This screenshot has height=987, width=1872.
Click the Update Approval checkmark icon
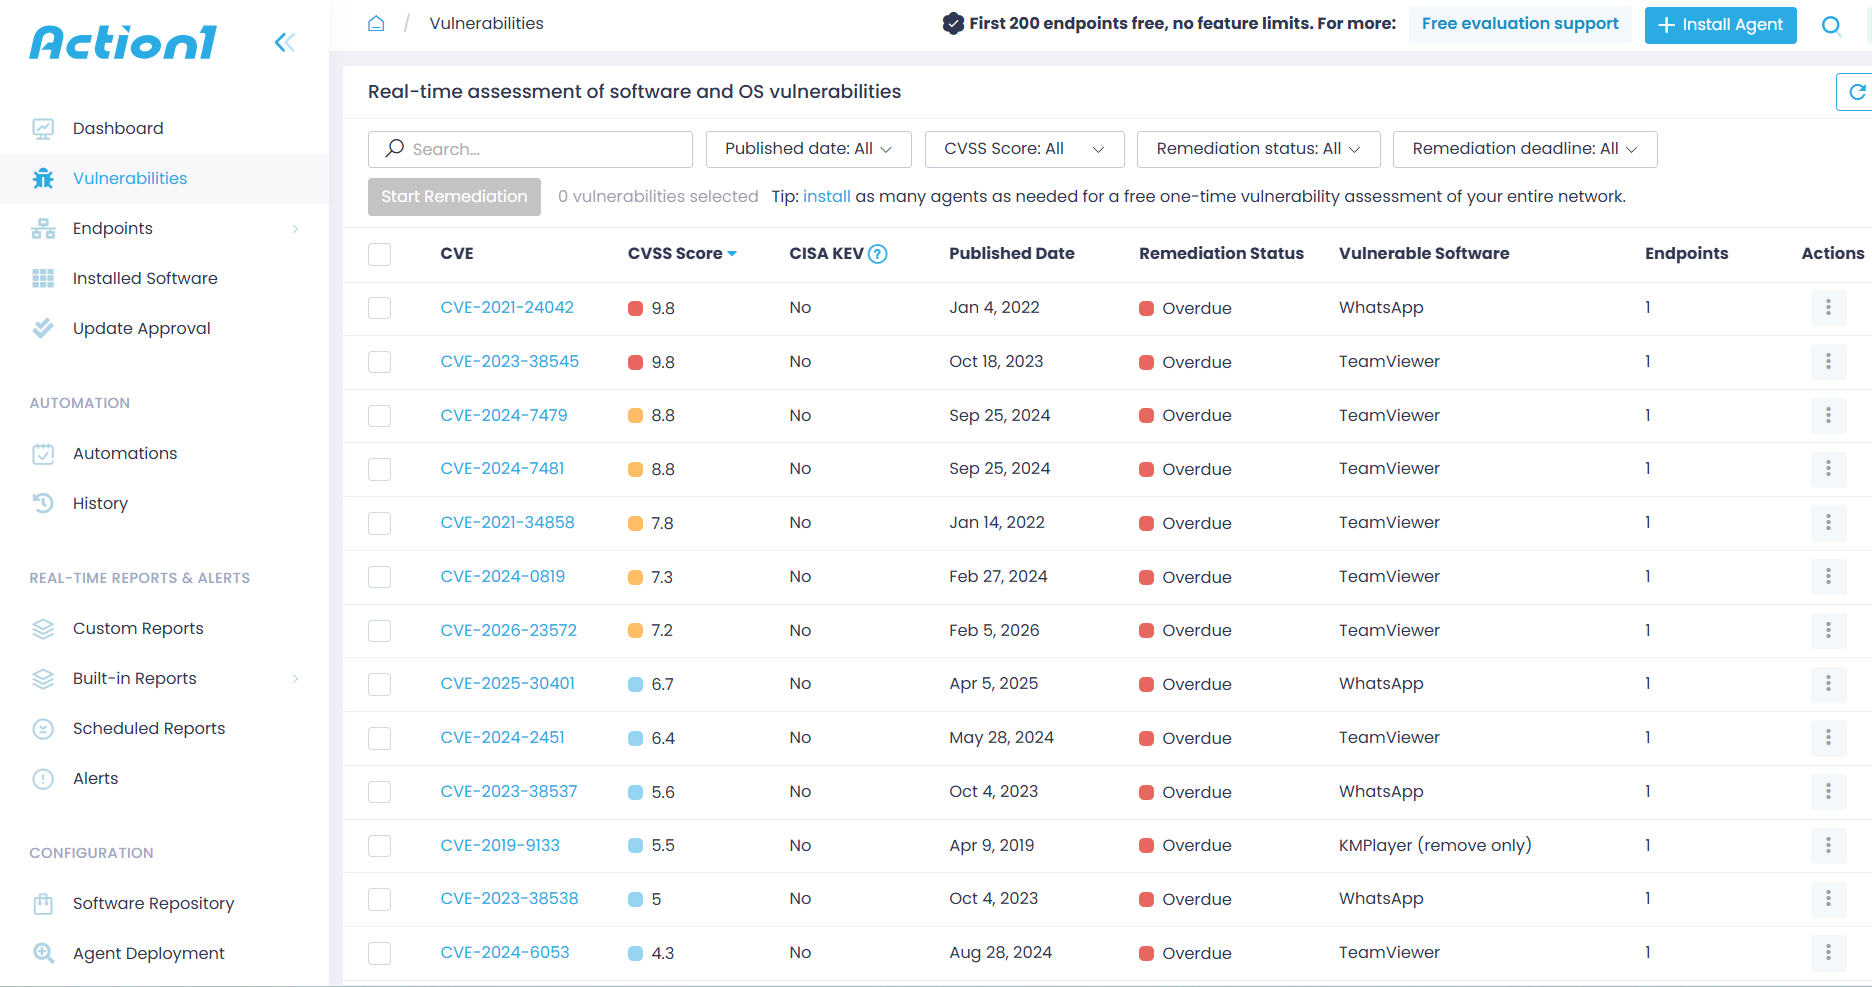(43, 328)
